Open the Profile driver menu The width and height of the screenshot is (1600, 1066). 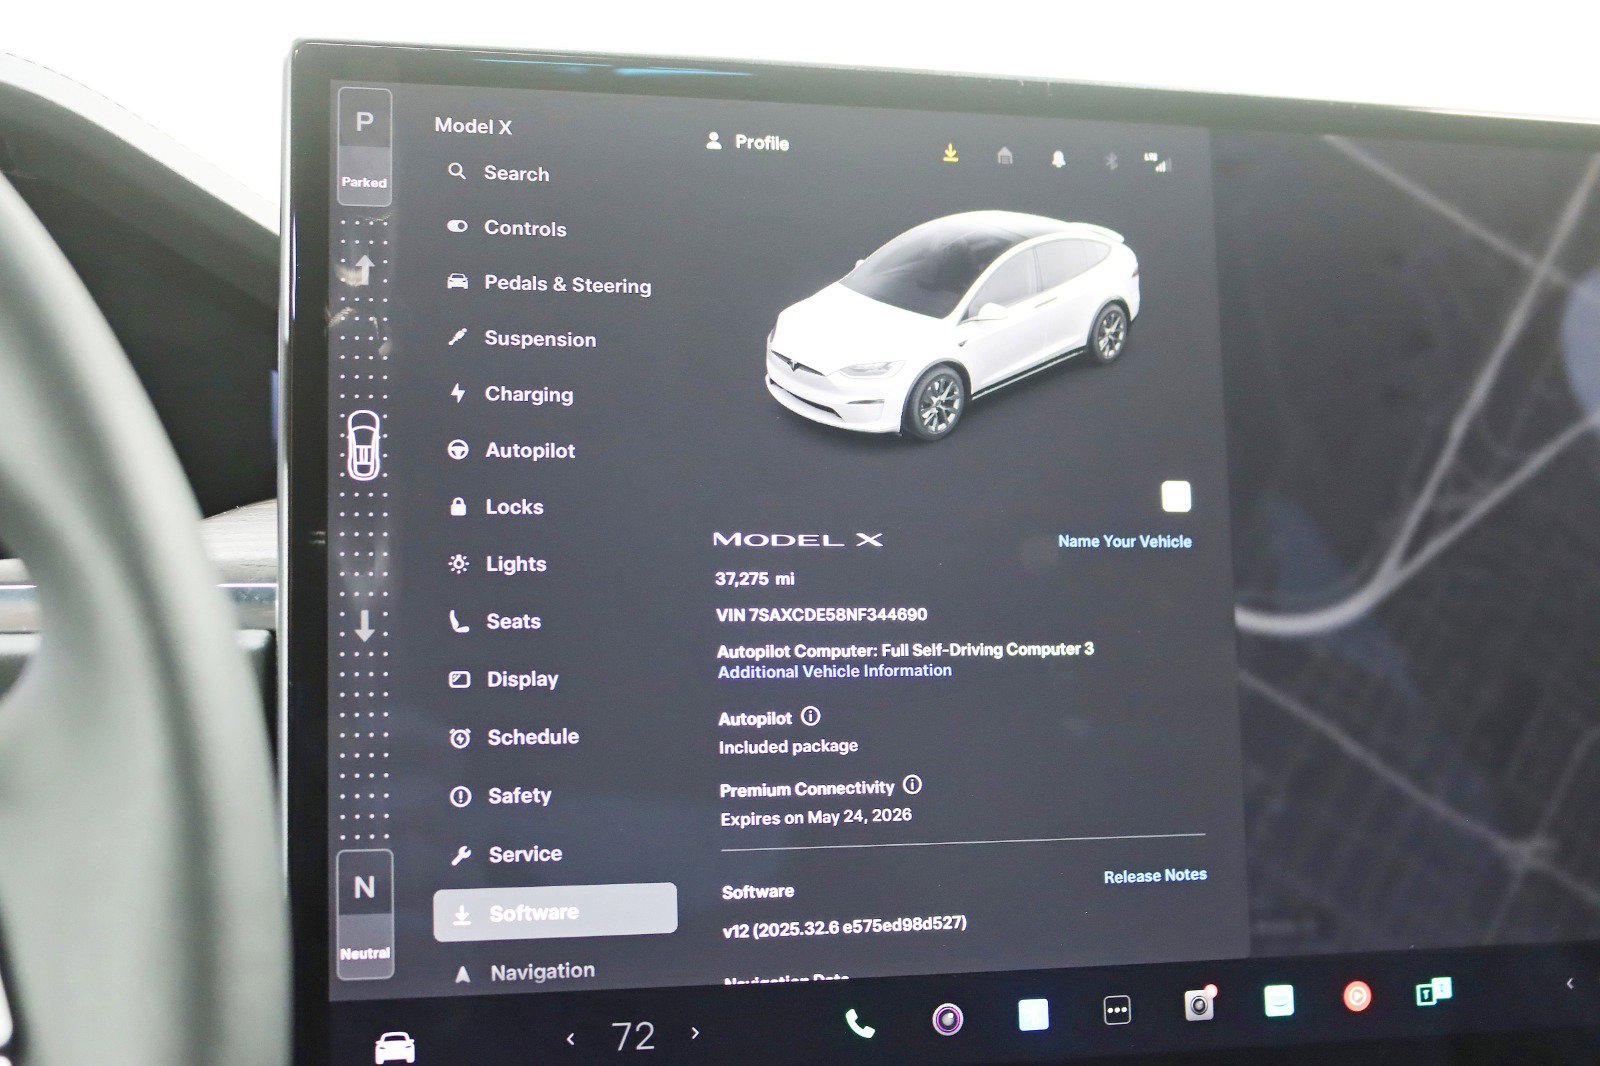748,143
